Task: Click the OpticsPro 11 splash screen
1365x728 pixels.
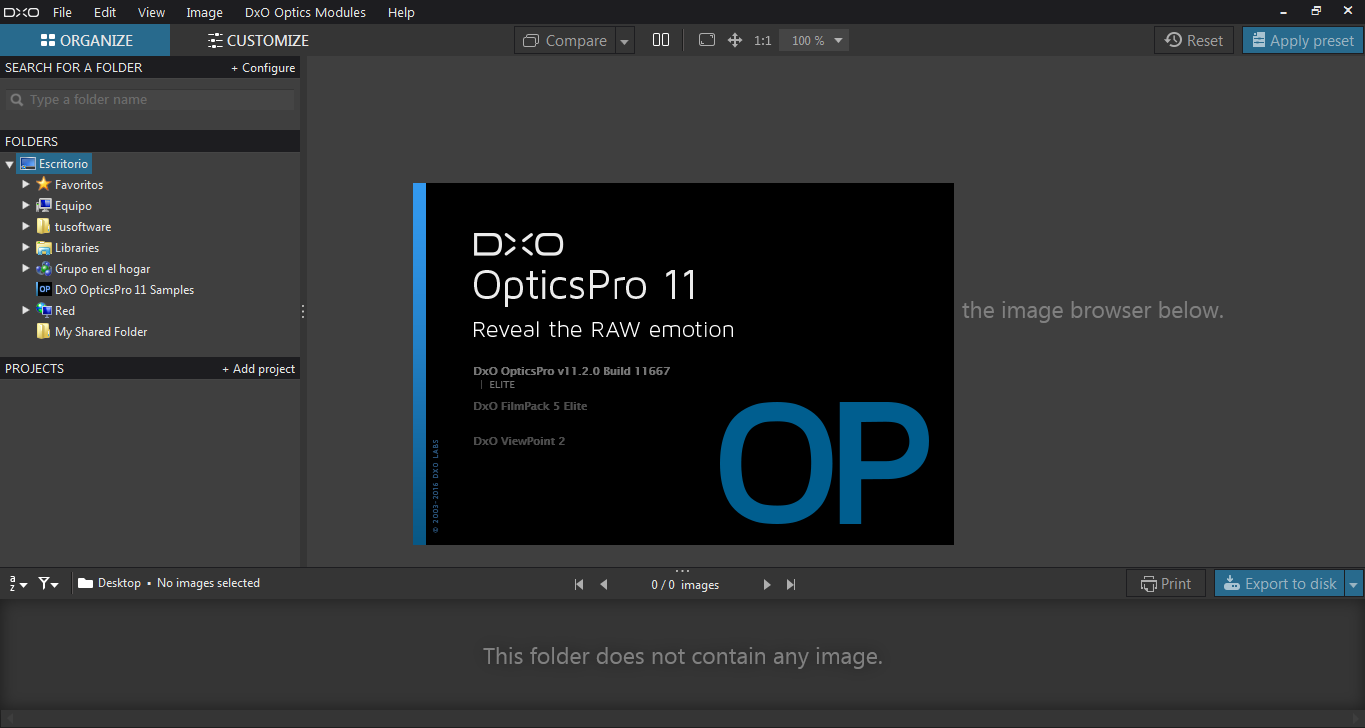Action: (x=683, y=364)
